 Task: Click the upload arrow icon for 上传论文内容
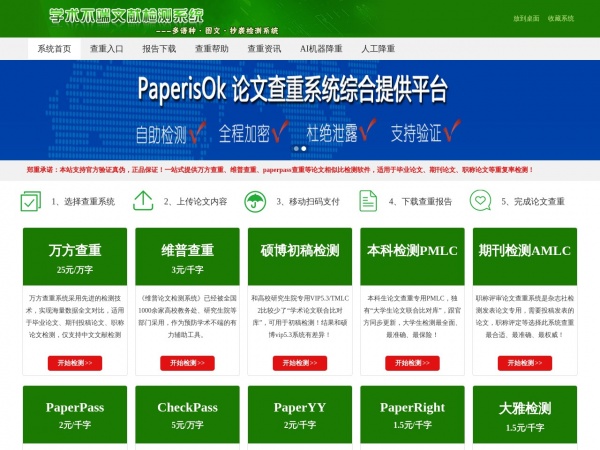pyautogui.click(x=143, y=201)
